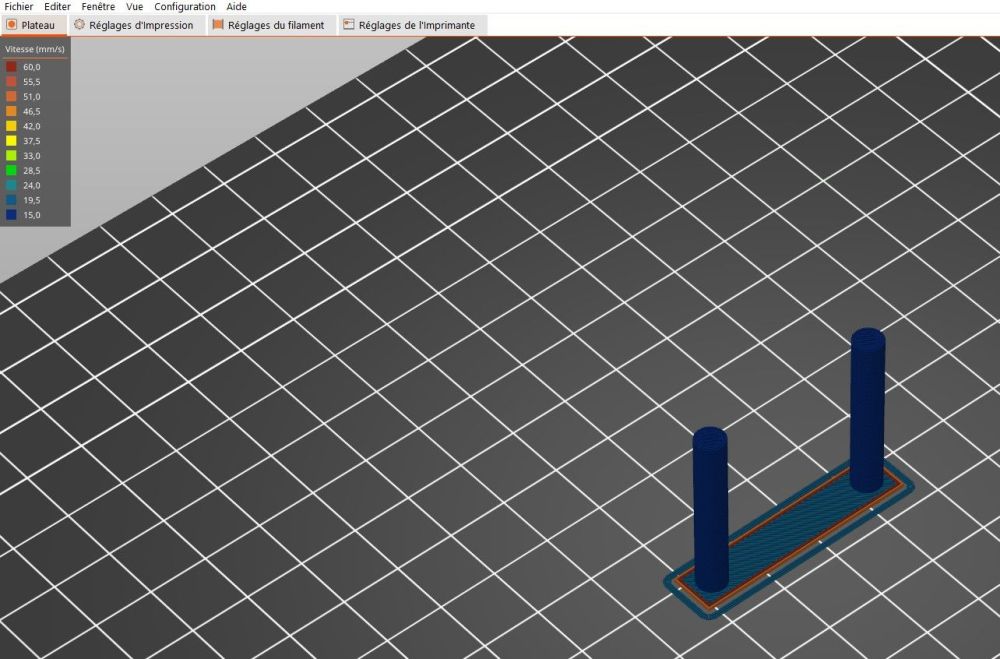The height and width of the screenshot is (659, 1000).
Task: Click the 55,5 speed color swatch
Action: point(11,82)
